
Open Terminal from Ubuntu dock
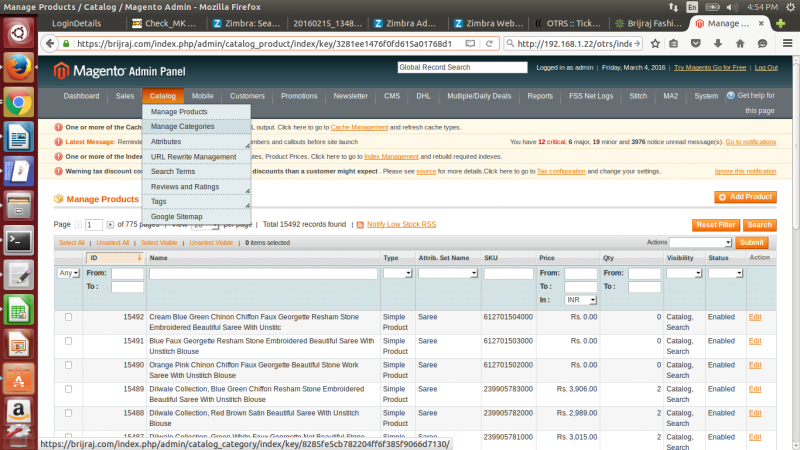point(18,241)
